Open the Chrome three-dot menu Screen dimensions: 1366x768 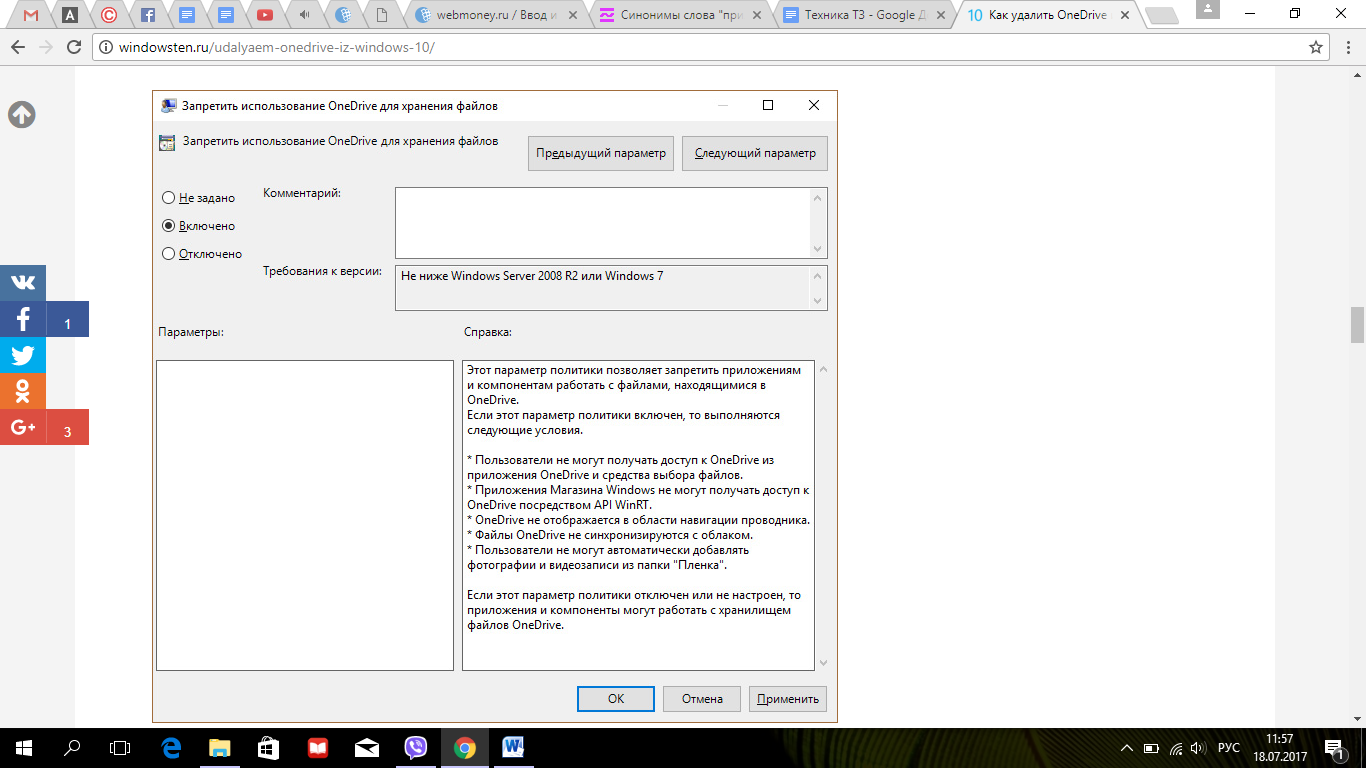click(x=1347, y=47)
